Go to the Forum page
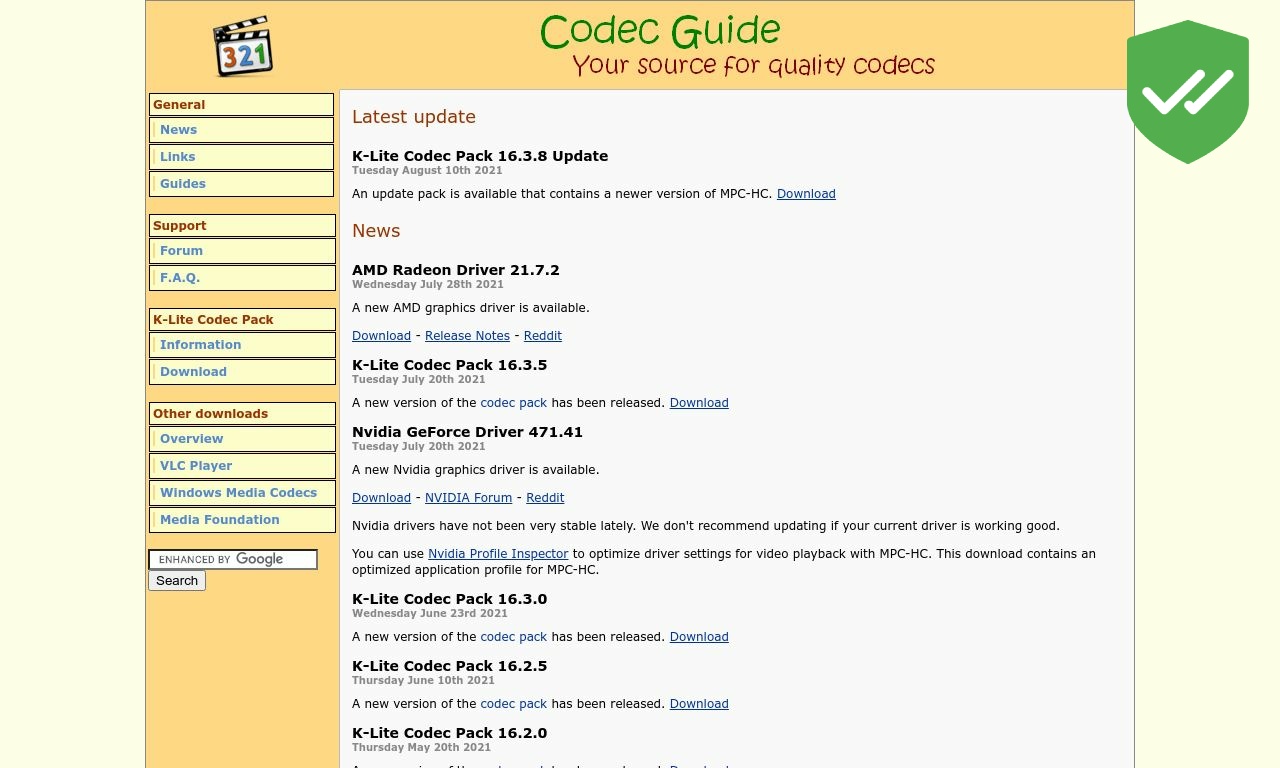This screenshot has width=1280, height=768. click(x=242, y=251)
